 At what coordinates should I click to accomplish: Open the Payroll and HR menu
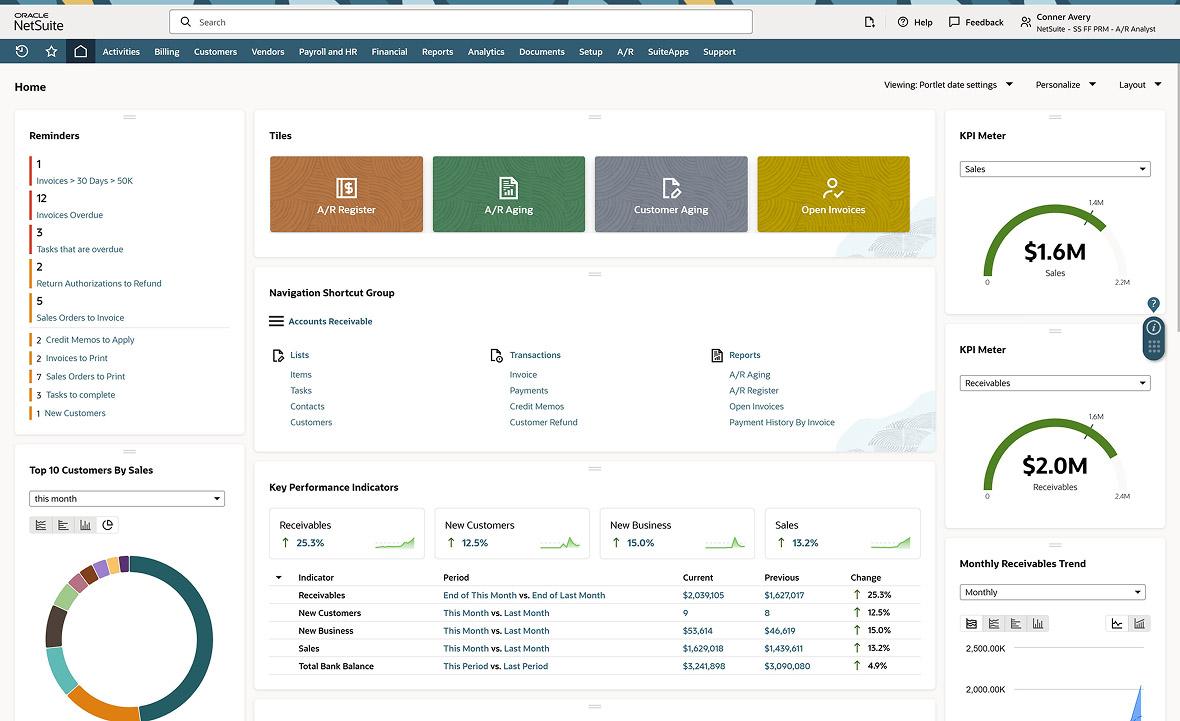click(328, 52)
